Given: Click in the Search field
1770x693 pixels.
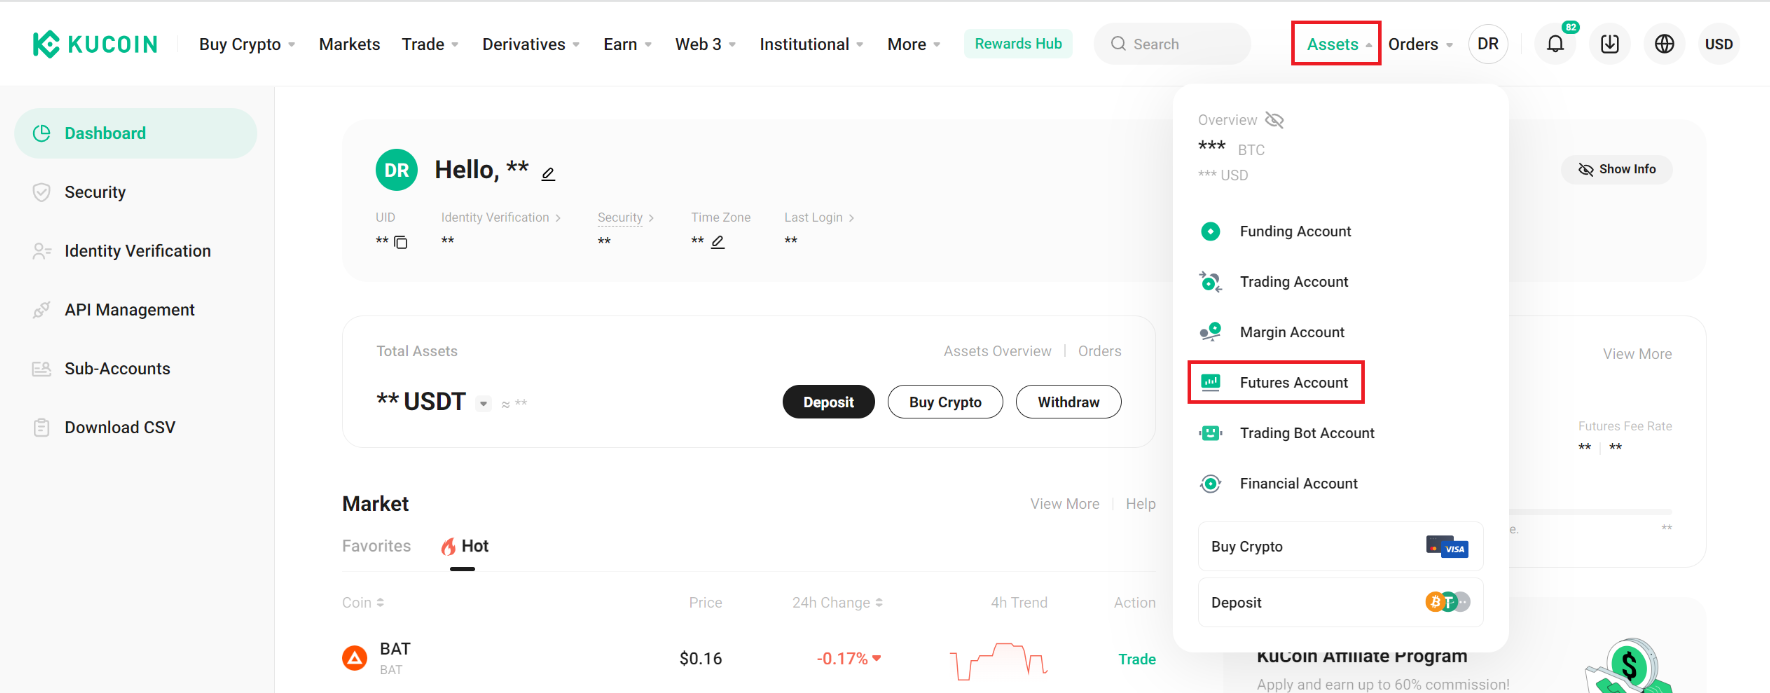Looking at the screenshot, I should coord(1172,44).
